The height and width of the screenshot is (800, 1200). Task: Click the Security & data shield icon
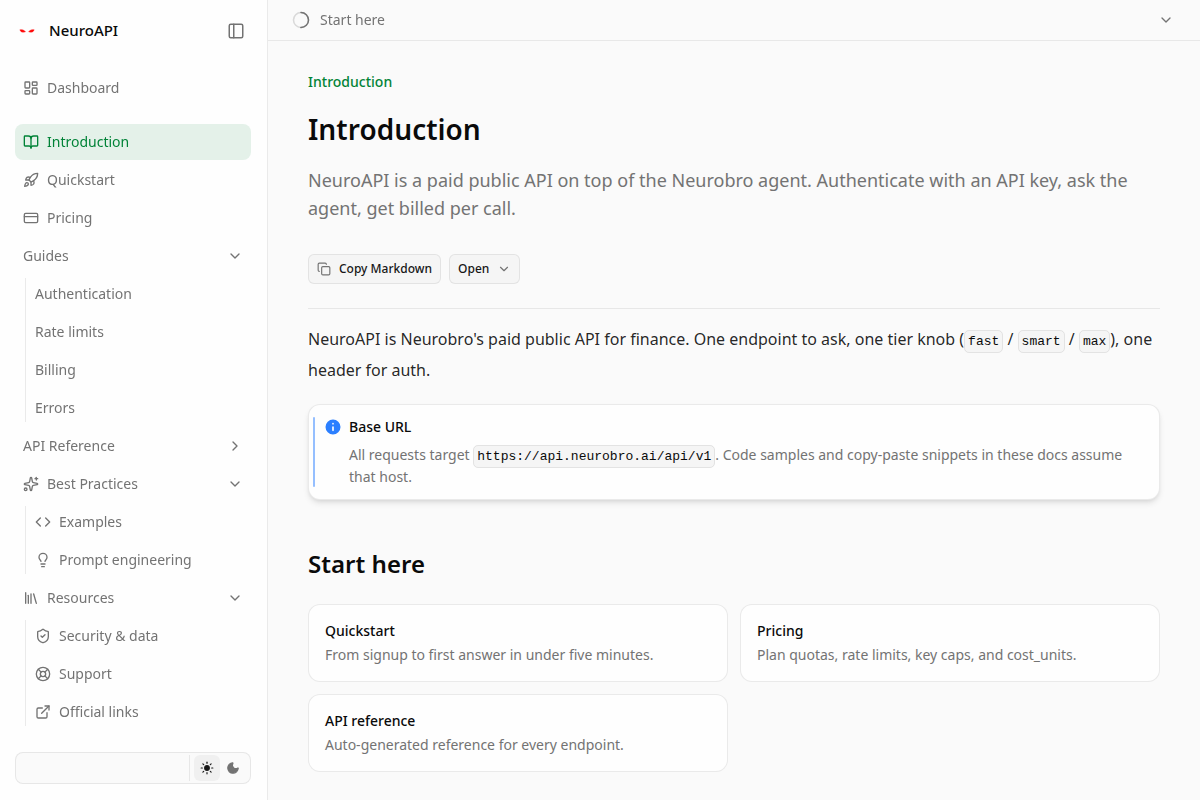43,636
